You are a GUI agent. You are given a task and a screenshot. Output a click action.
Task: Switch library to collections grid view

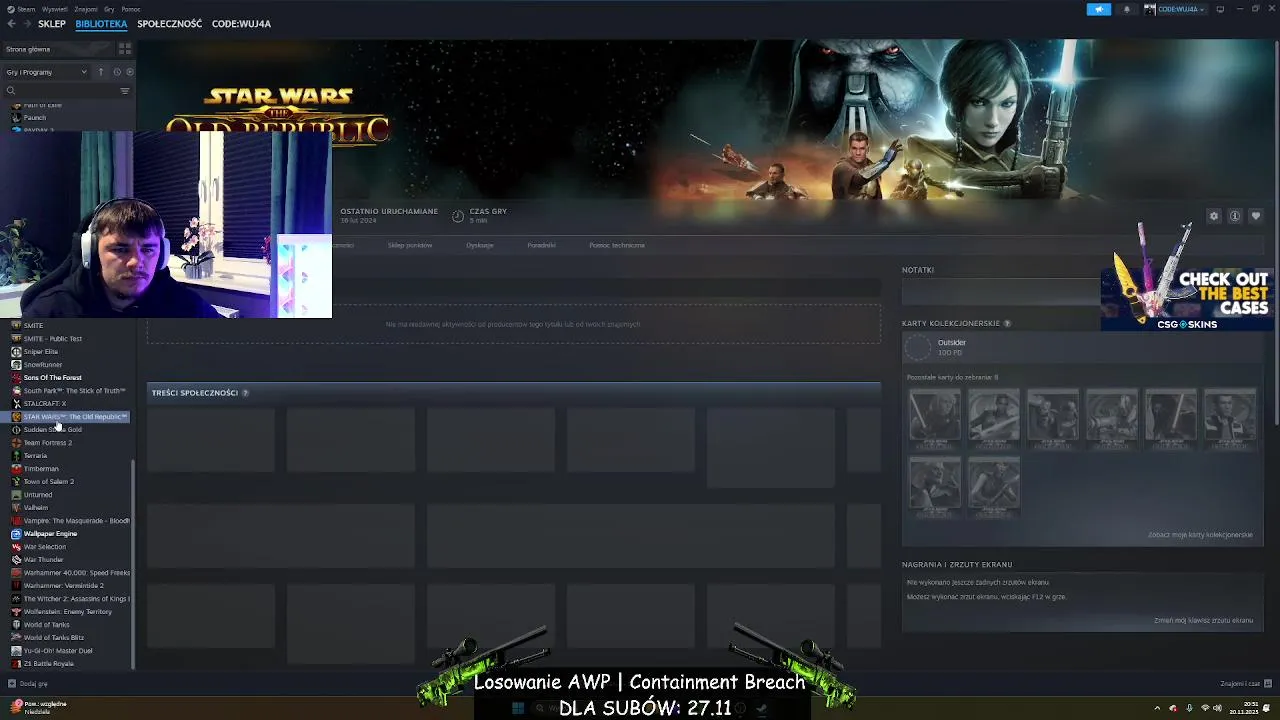(125, 49)
